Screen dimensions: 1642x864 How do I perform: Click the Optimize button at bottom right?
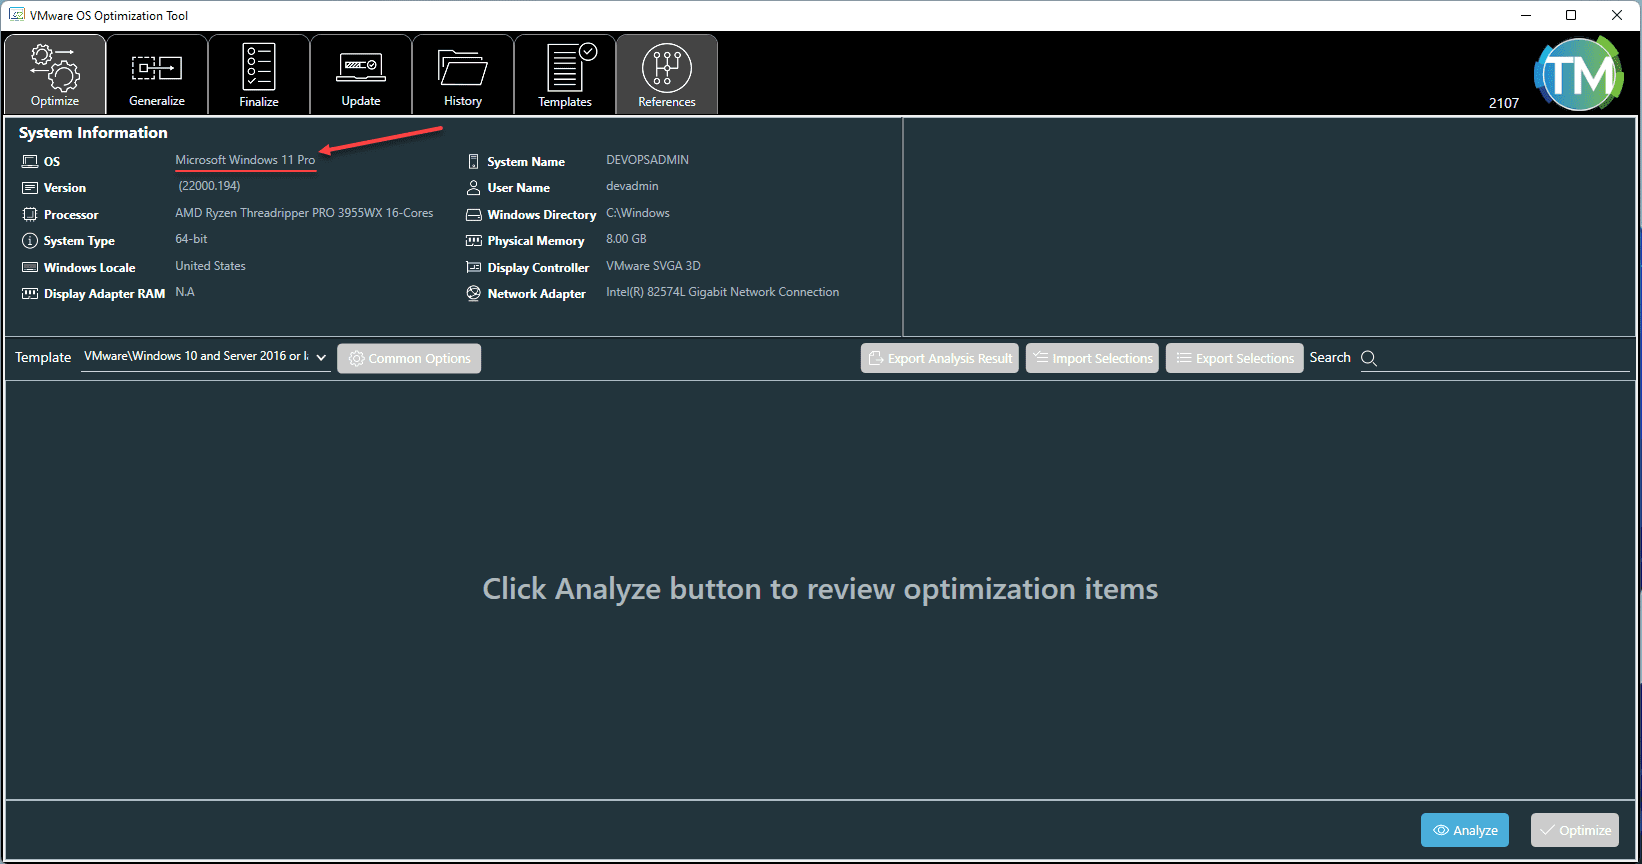[x=1575, y=830]
